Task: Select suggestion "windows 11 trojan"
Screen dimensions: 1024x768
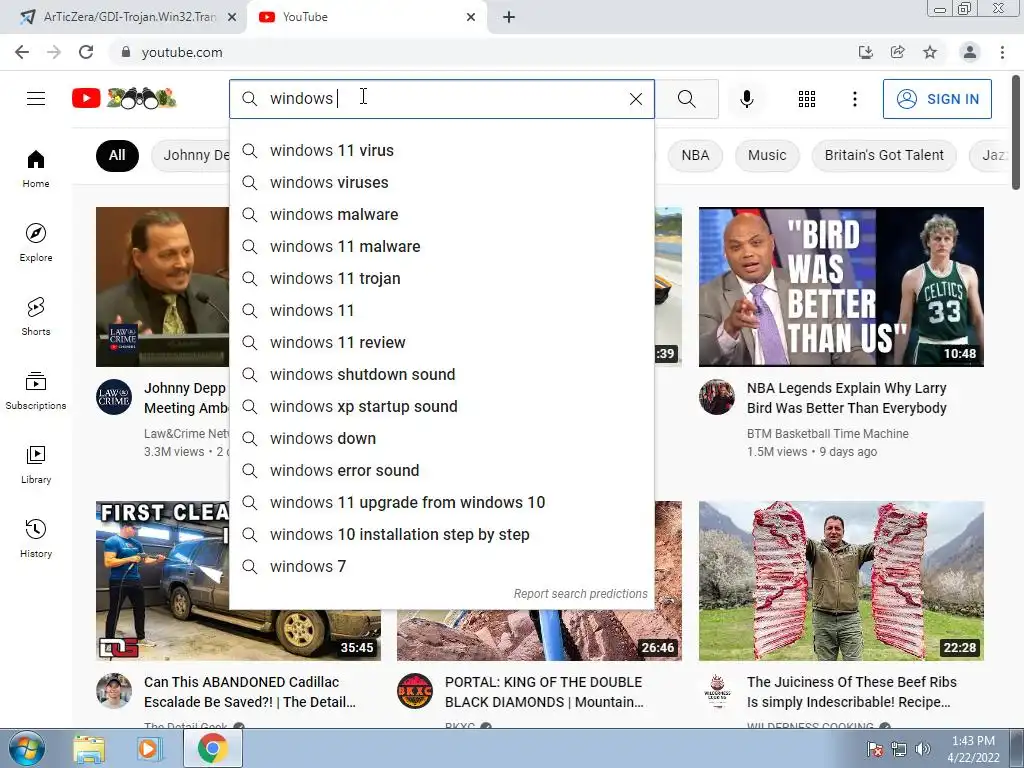Action: click(x=441, y=278)
